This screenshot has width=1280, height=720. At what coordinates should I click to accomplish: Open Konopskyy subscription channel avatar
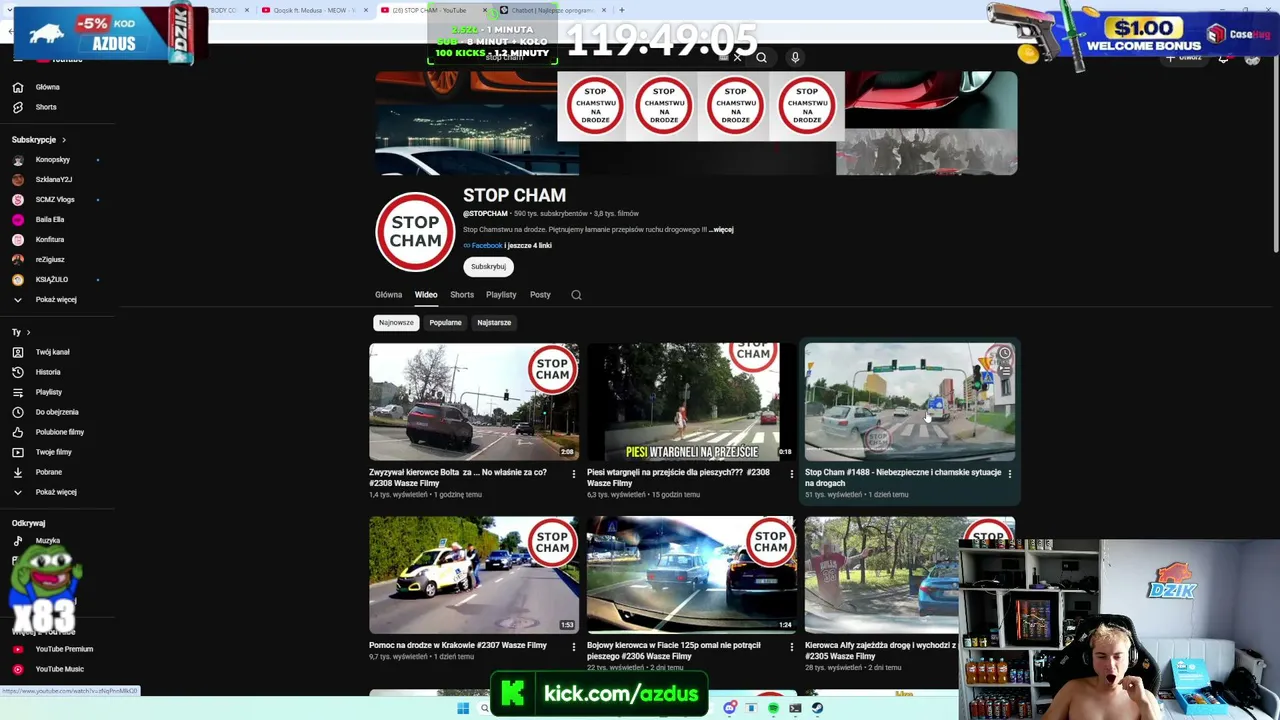tap(18, 160)
